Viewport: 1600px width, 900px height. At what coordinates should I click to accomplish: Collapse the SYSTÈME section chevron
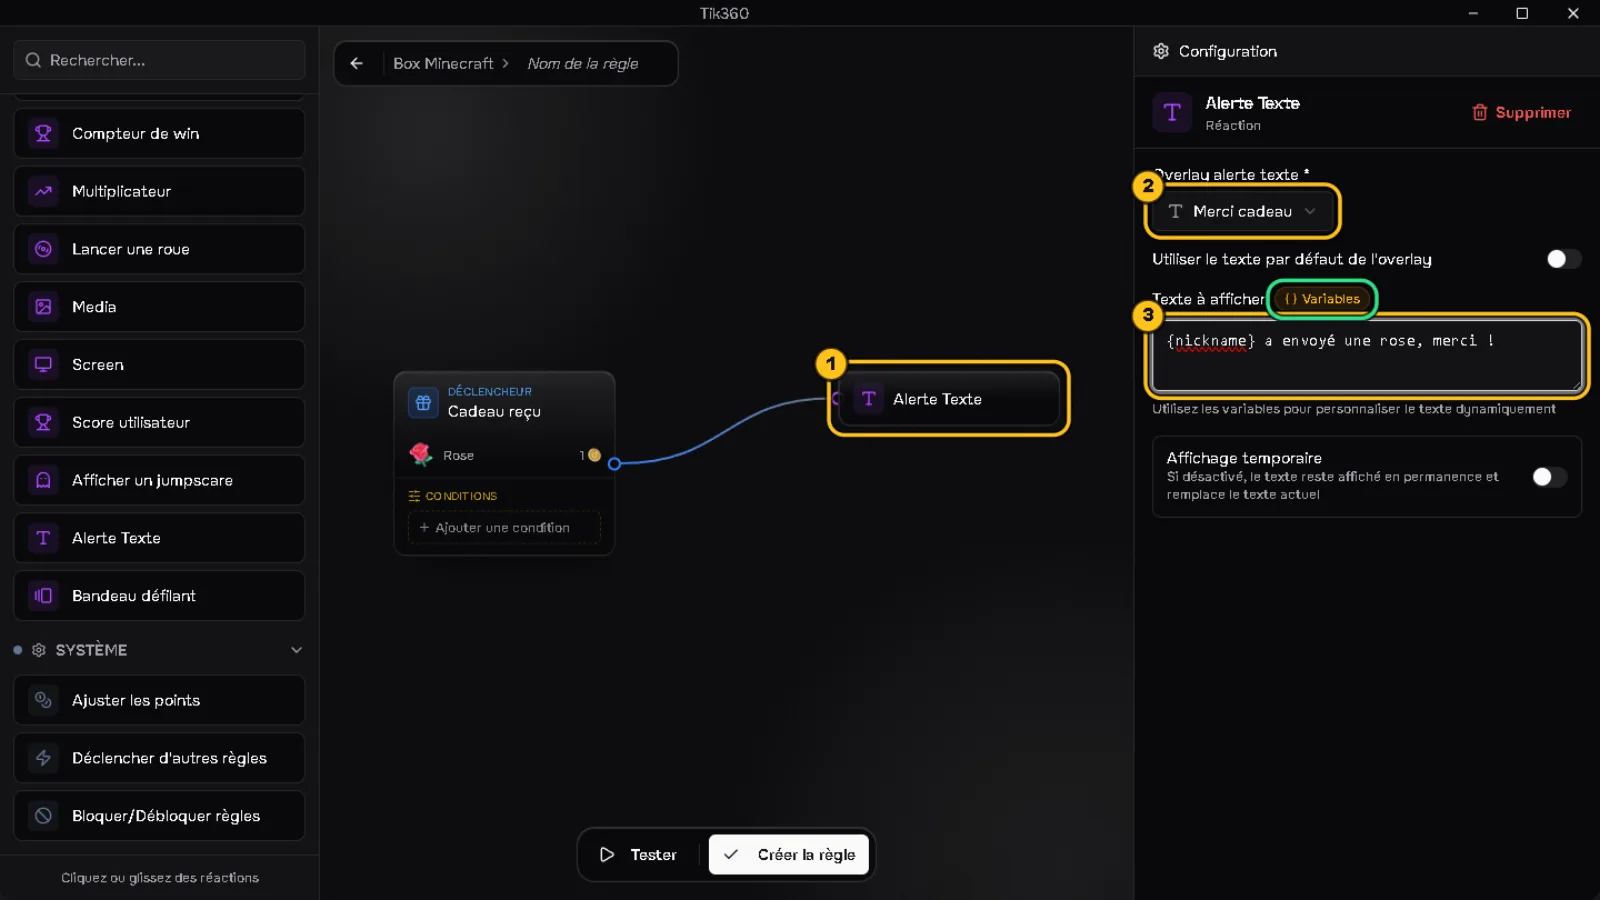click(296, 650)
